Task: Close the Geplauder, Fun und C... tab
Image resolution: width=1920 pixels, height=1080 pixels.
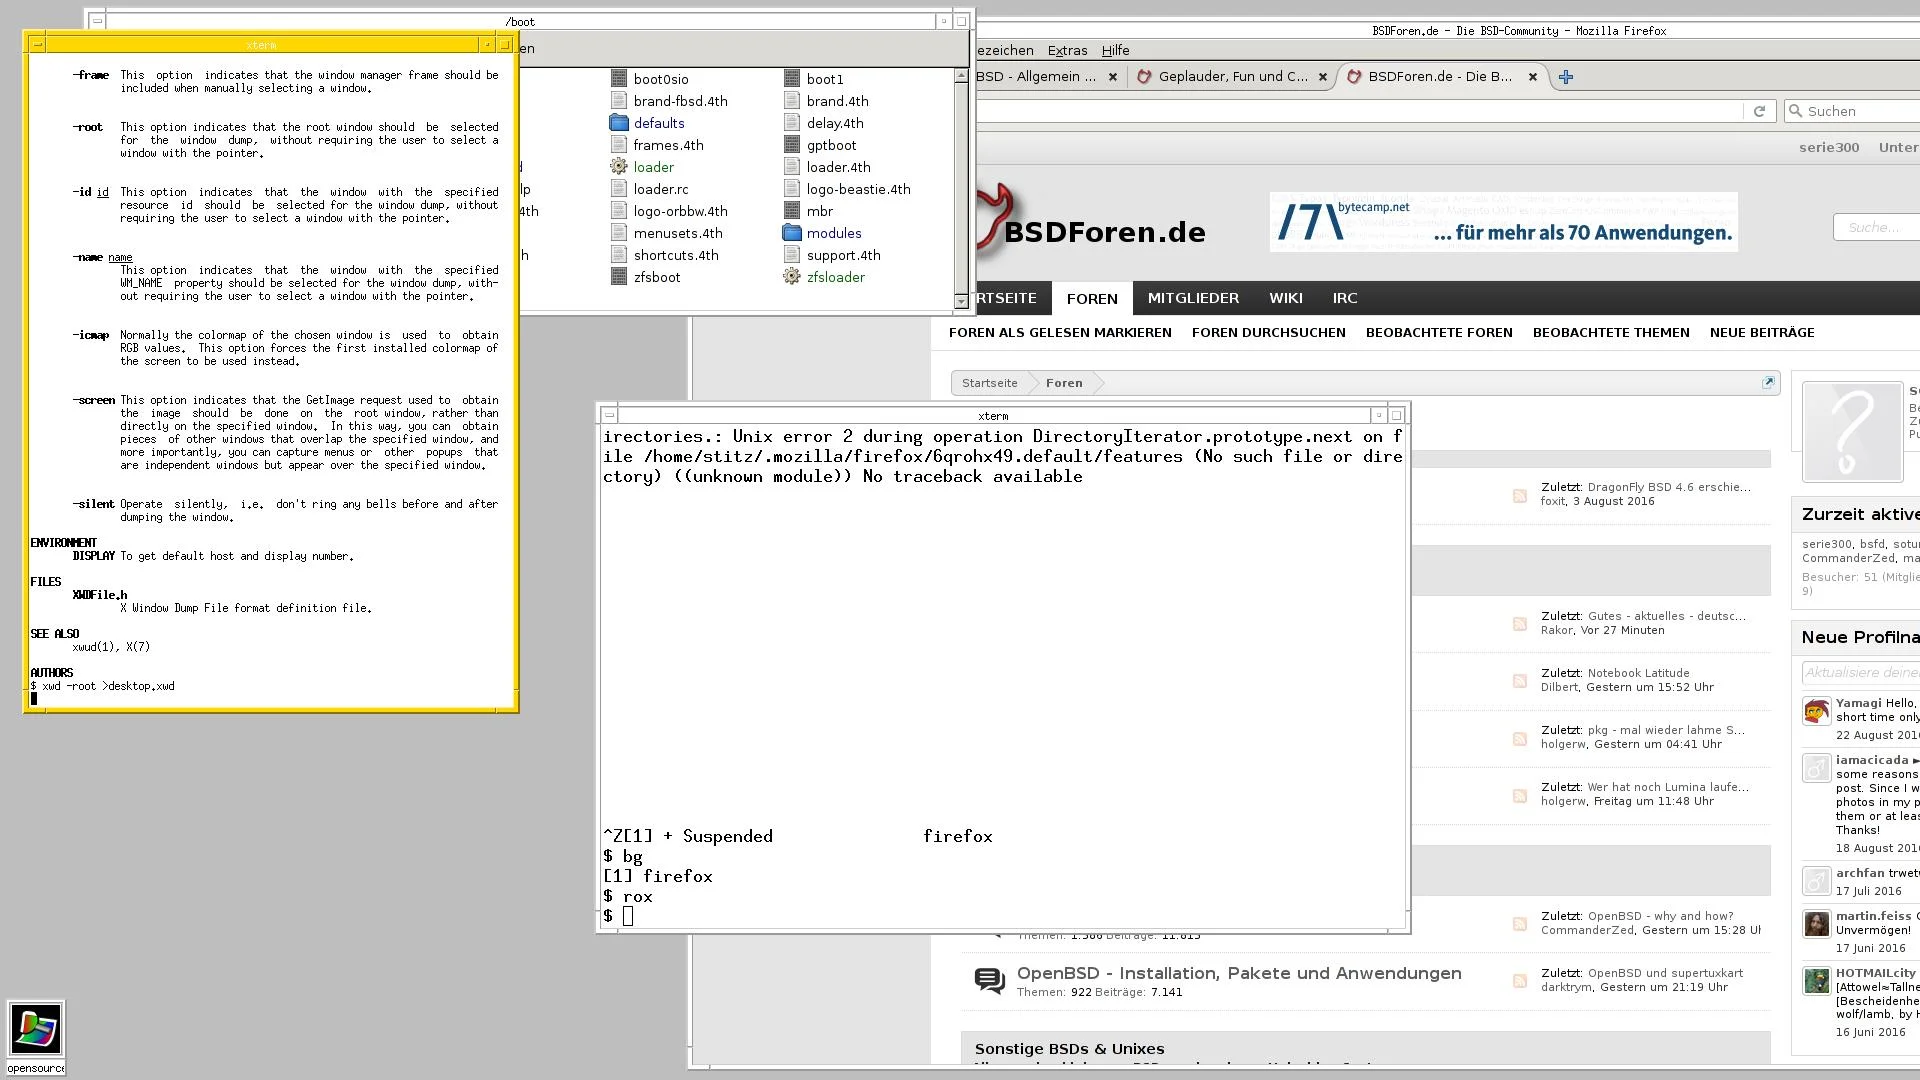Action: coord(1322,77)
